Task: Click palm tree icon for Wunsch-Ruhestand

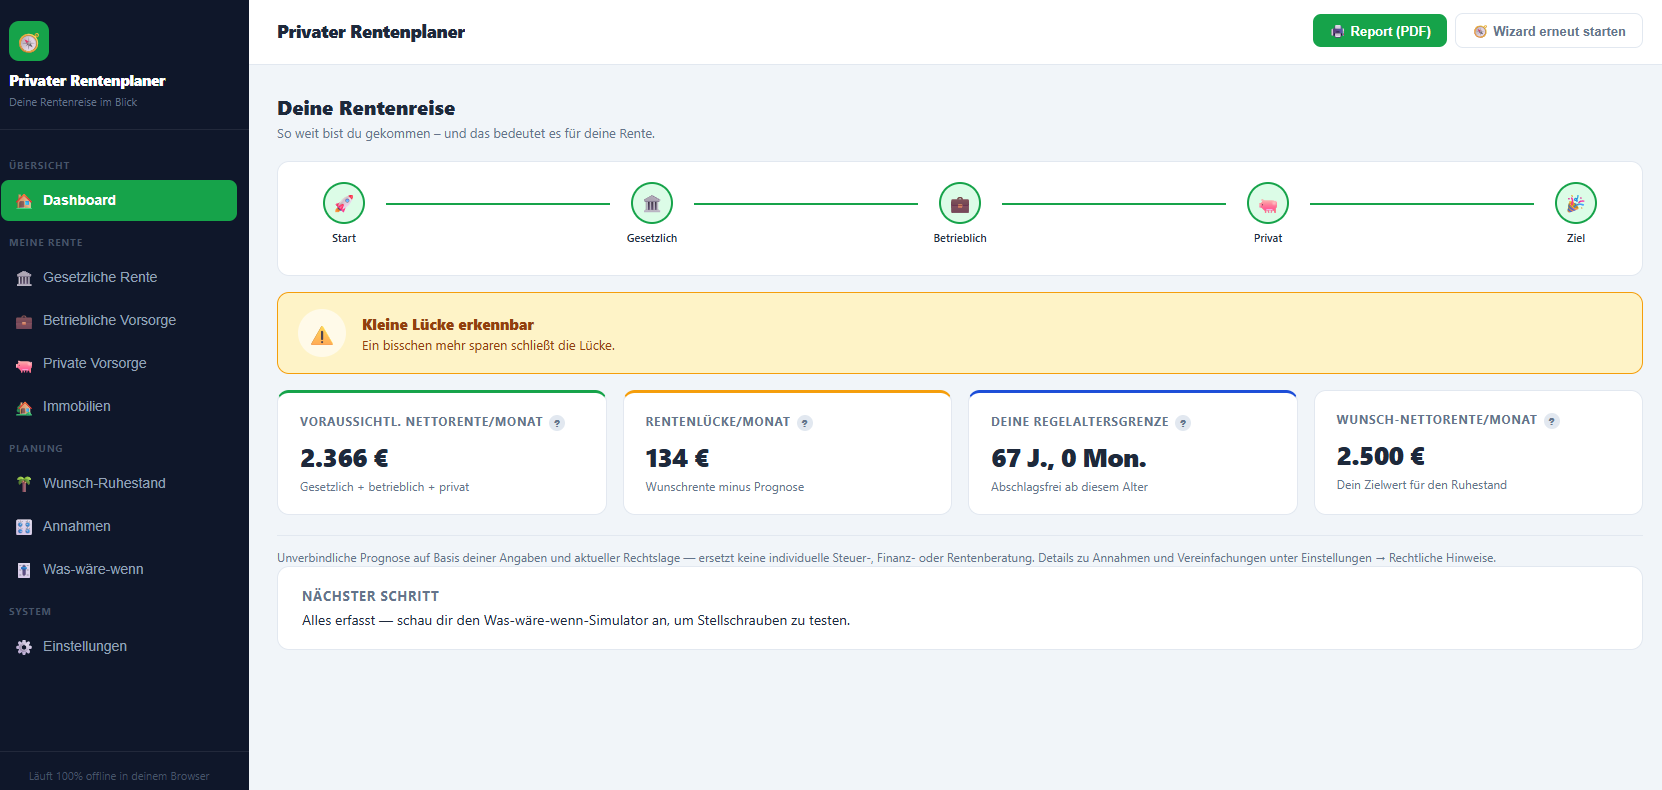Action: pyautogui.click(x=24, y=484)
